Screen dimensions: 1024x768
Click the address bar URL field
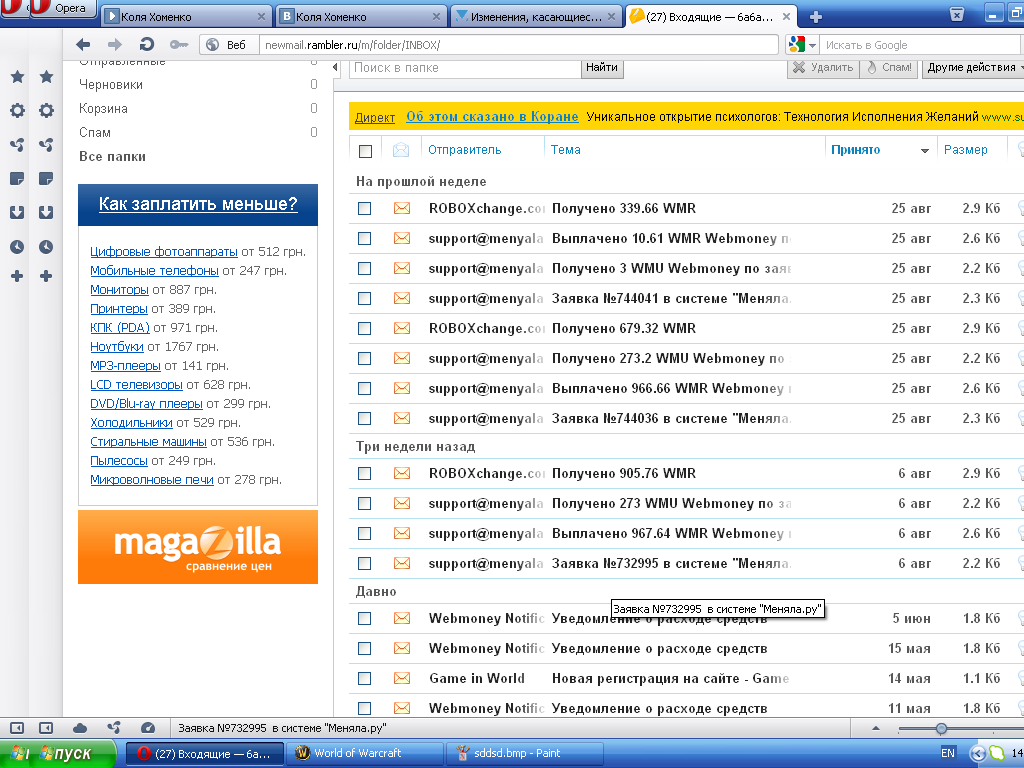tap(519, 44)
